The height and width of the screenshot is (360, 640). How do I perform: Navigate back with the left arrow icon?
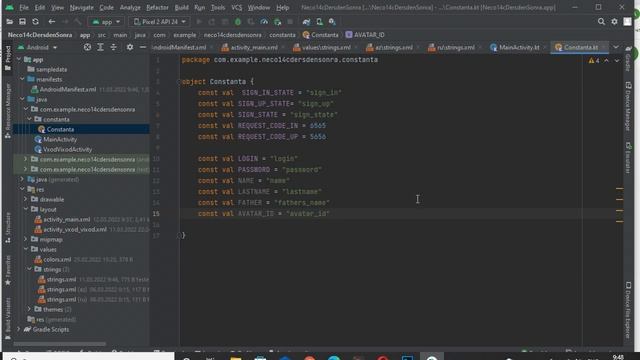click(x=51, y=22)
